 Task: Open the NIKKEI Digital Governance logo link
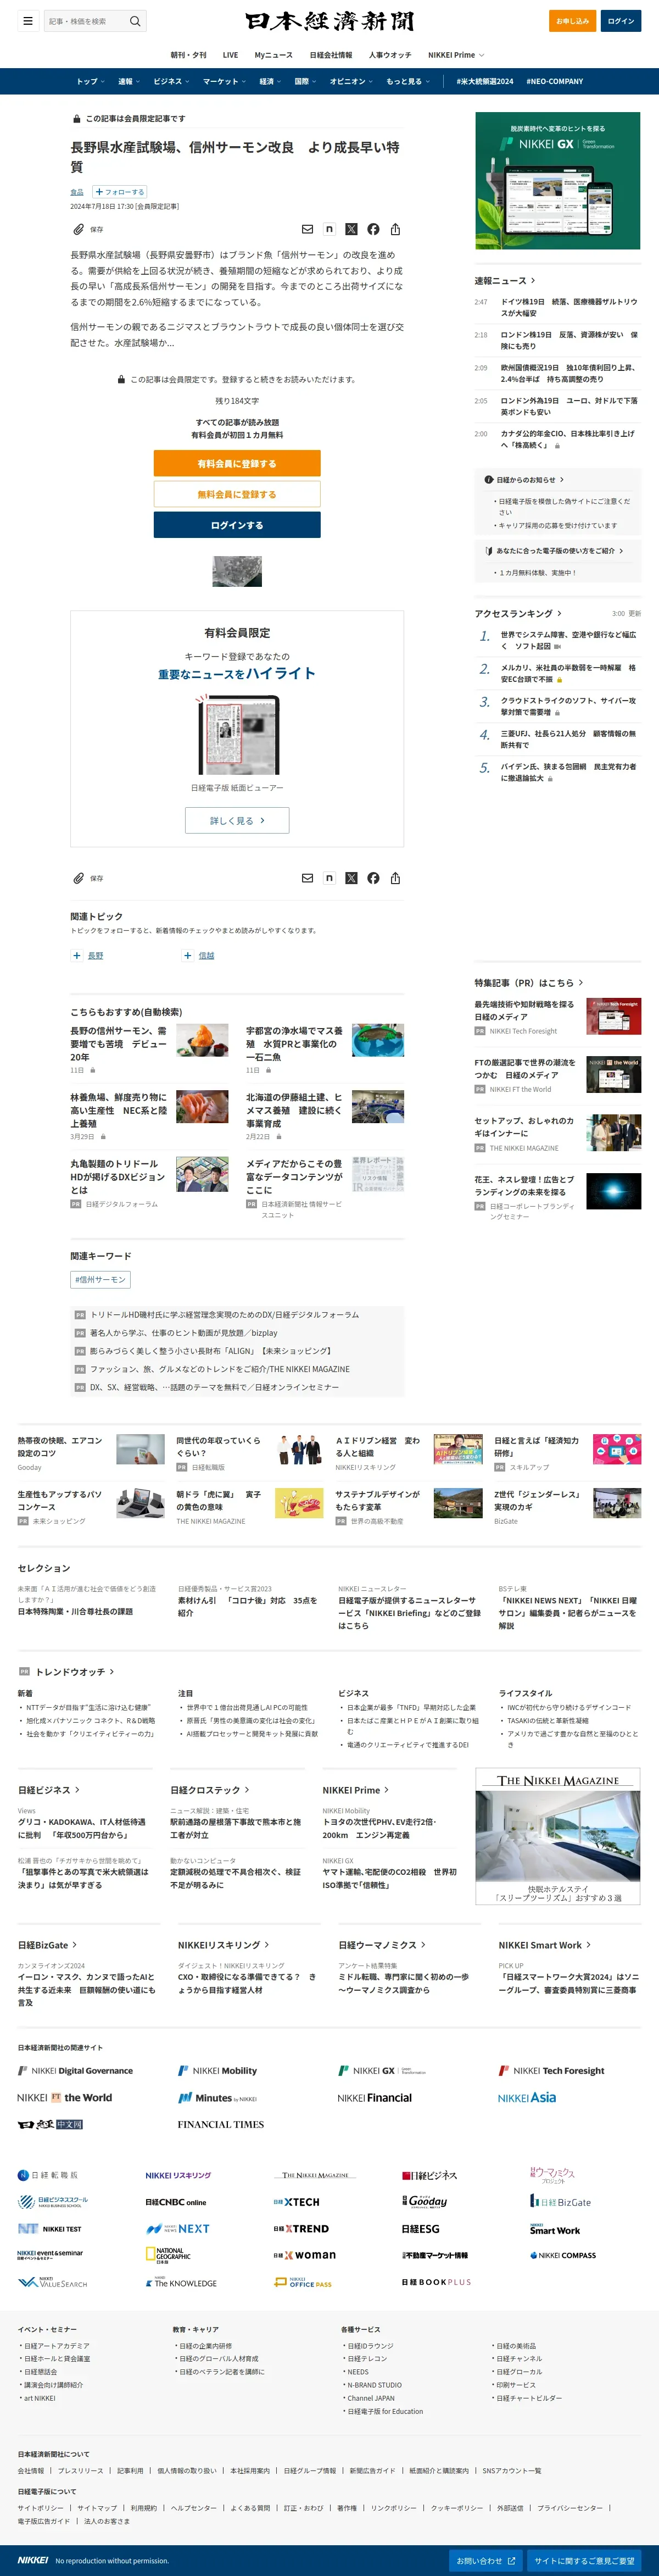click(x=75, y=2071)
